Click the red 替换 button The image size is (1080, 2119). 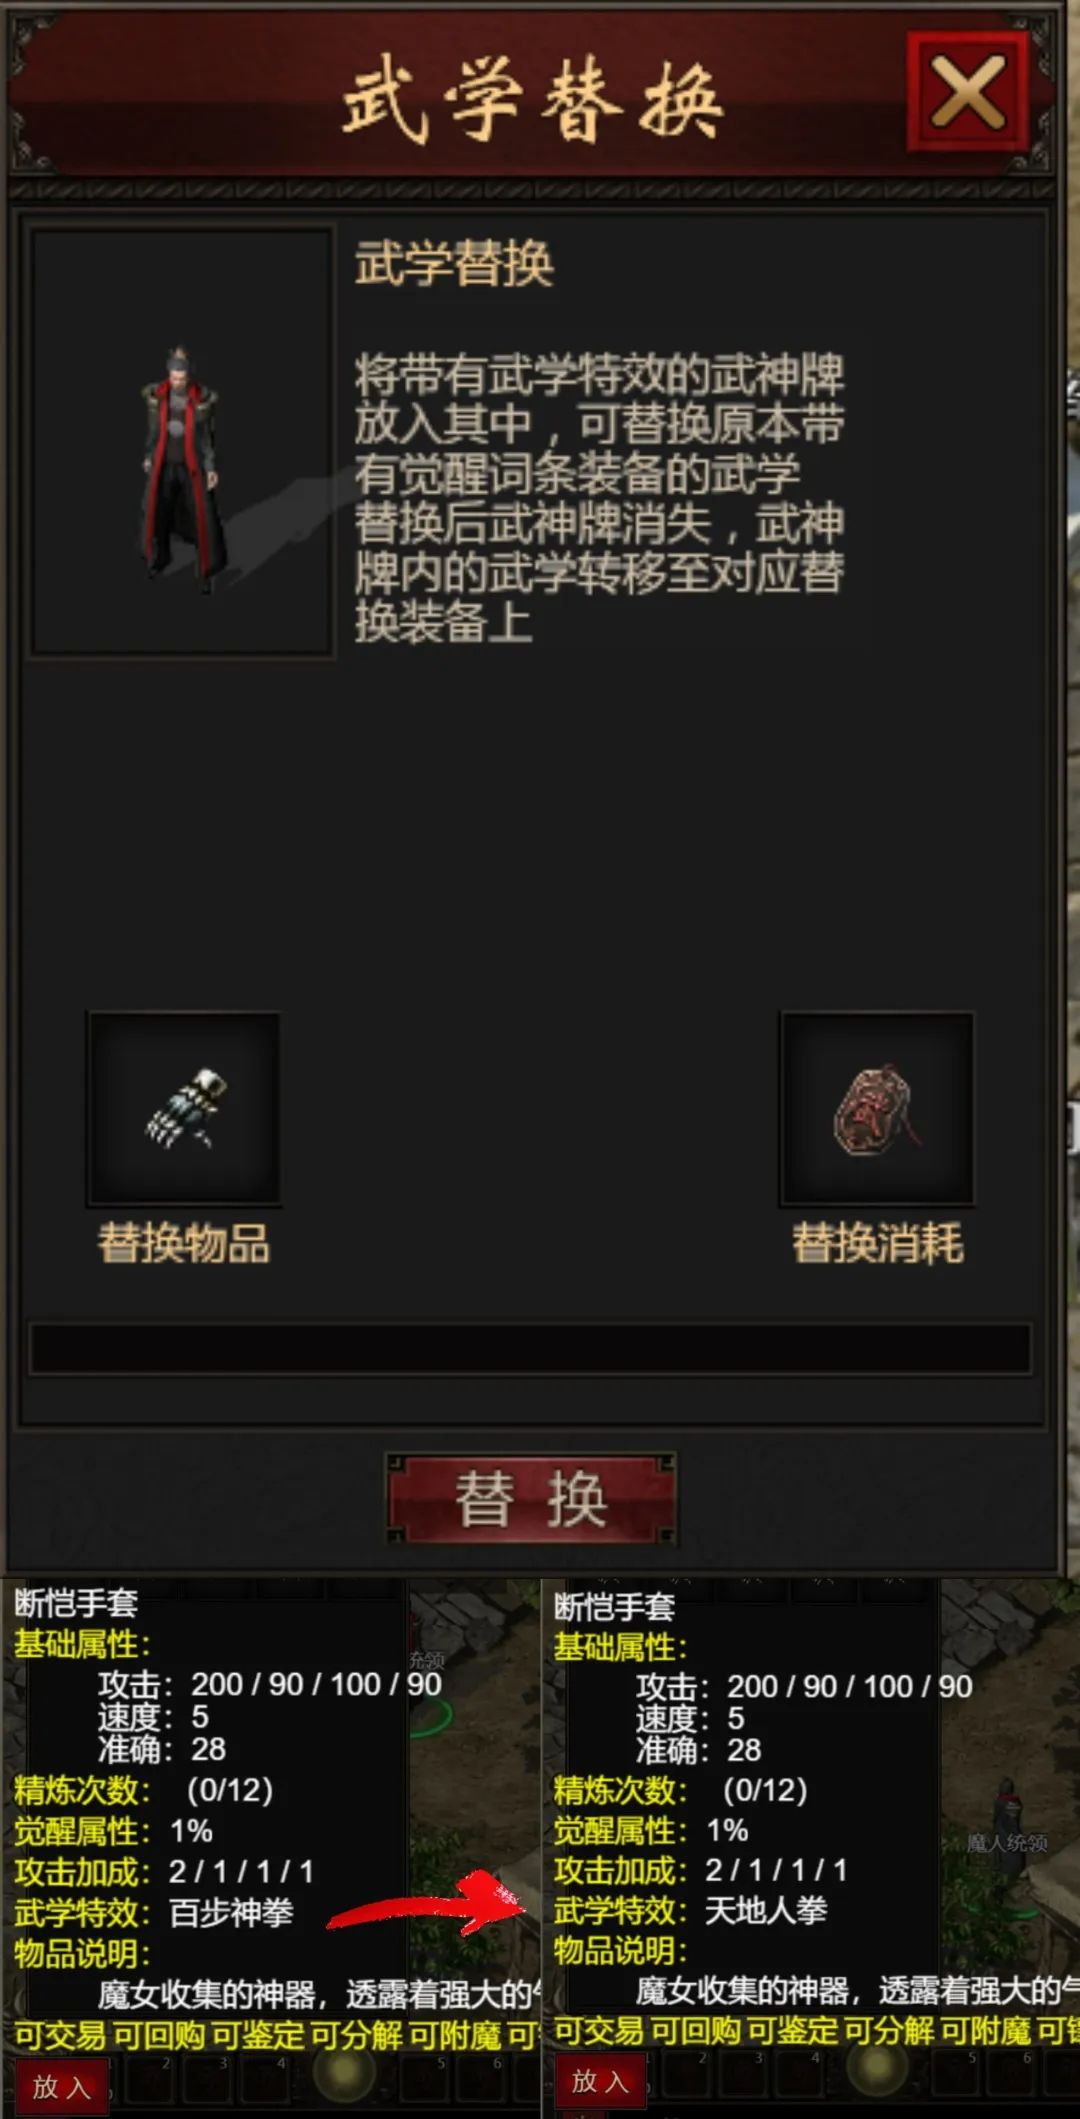pos(531,1499)
